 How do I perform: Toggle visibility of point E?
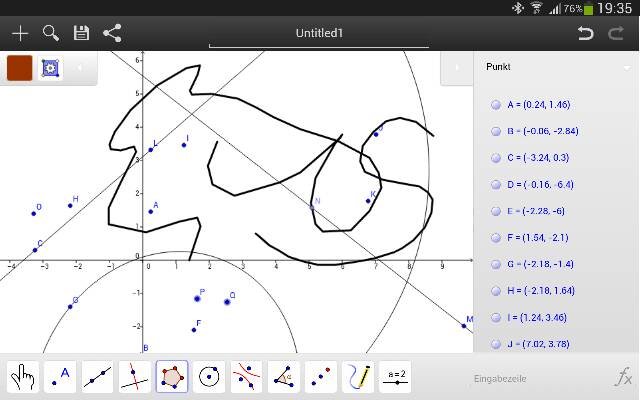[496, 211]
